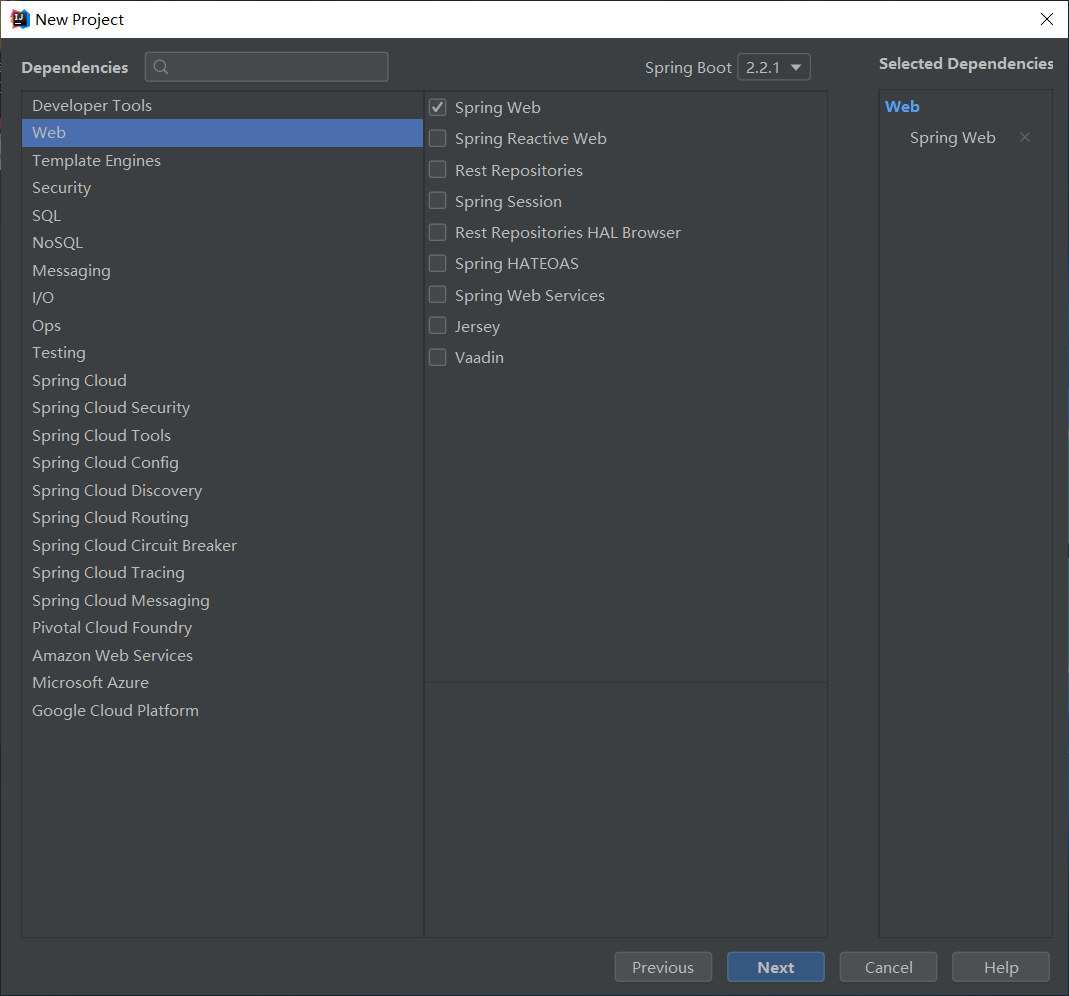This screenshot has height=996, width=1069.
Task: Tick the Spring Session checkbox
Action: [437, 201]
